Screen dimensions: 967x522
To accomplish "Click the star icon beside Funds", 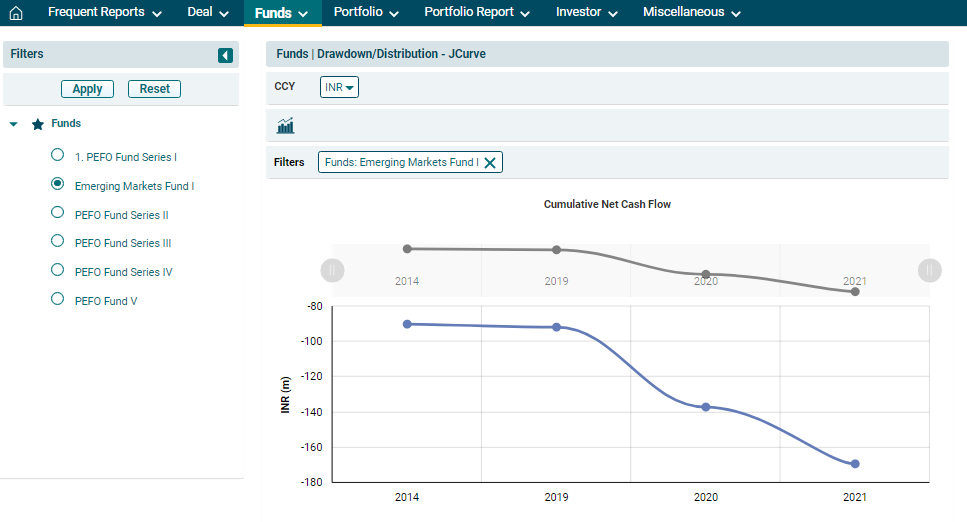I will point(38,125).
